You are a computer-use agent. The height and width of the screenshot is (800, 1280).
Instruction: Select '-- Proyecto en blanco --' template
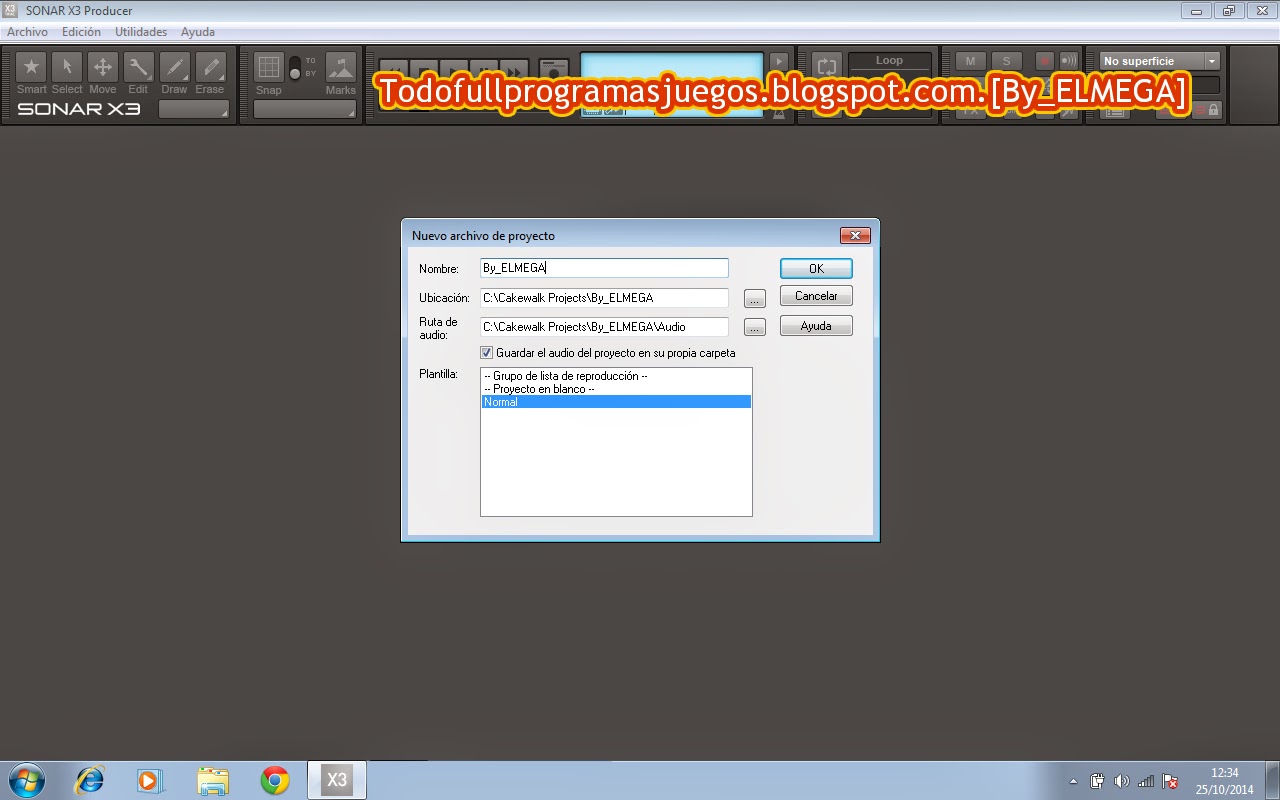[x=616, y=389]
